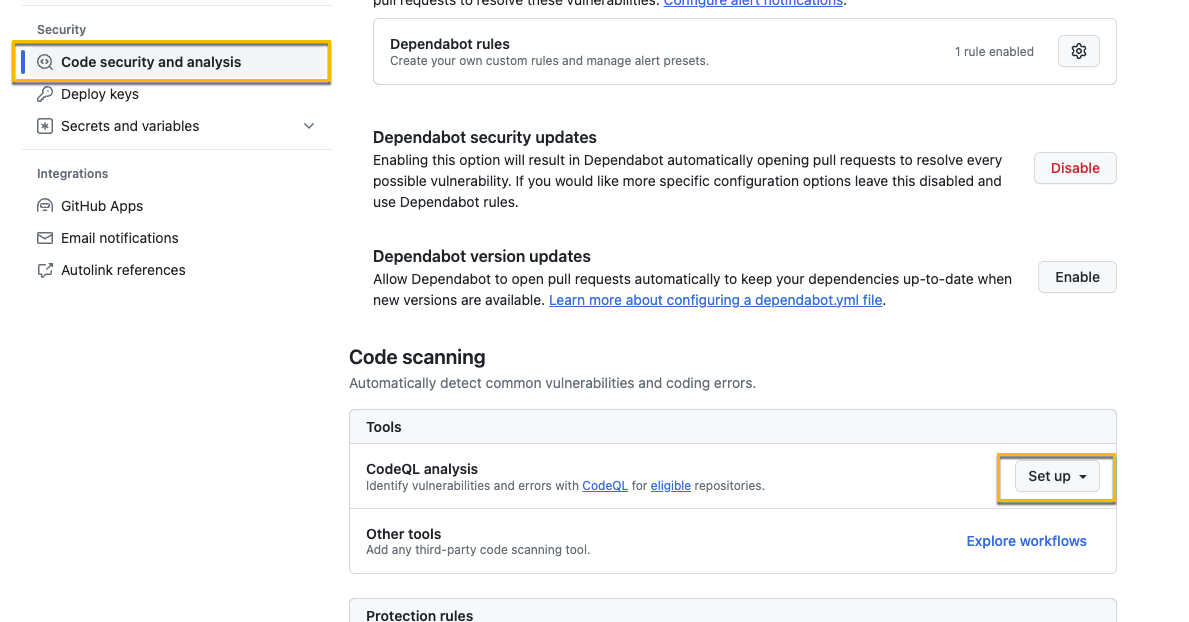Expand the Secrets and variables chevron
The height and width of the screenshot is (622, 1189).
(309, 126)
